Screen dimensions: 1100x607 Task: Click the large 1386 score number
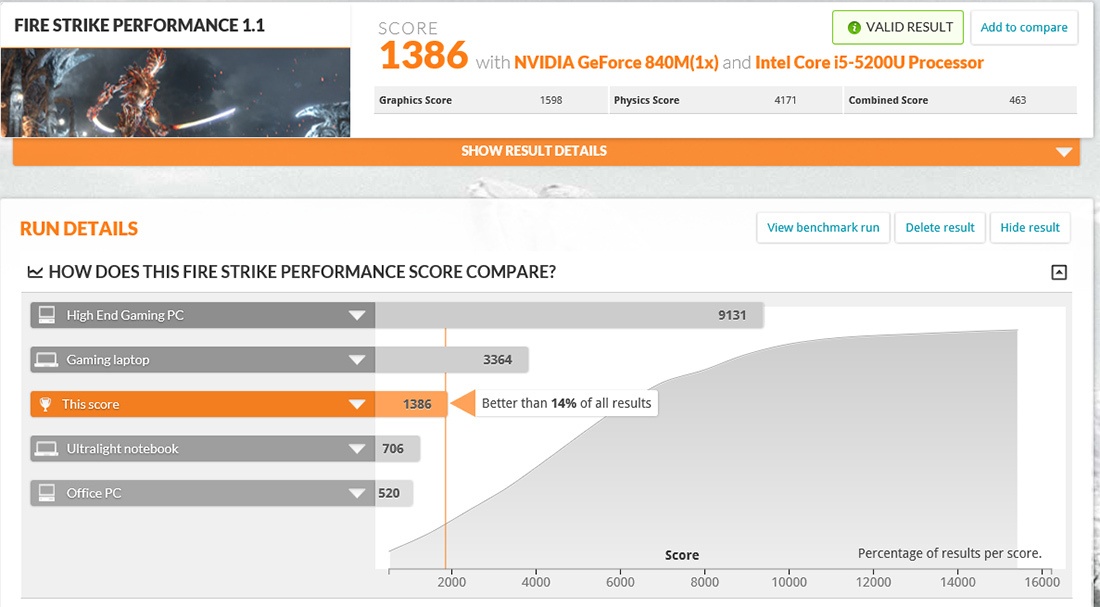point(424,56)
